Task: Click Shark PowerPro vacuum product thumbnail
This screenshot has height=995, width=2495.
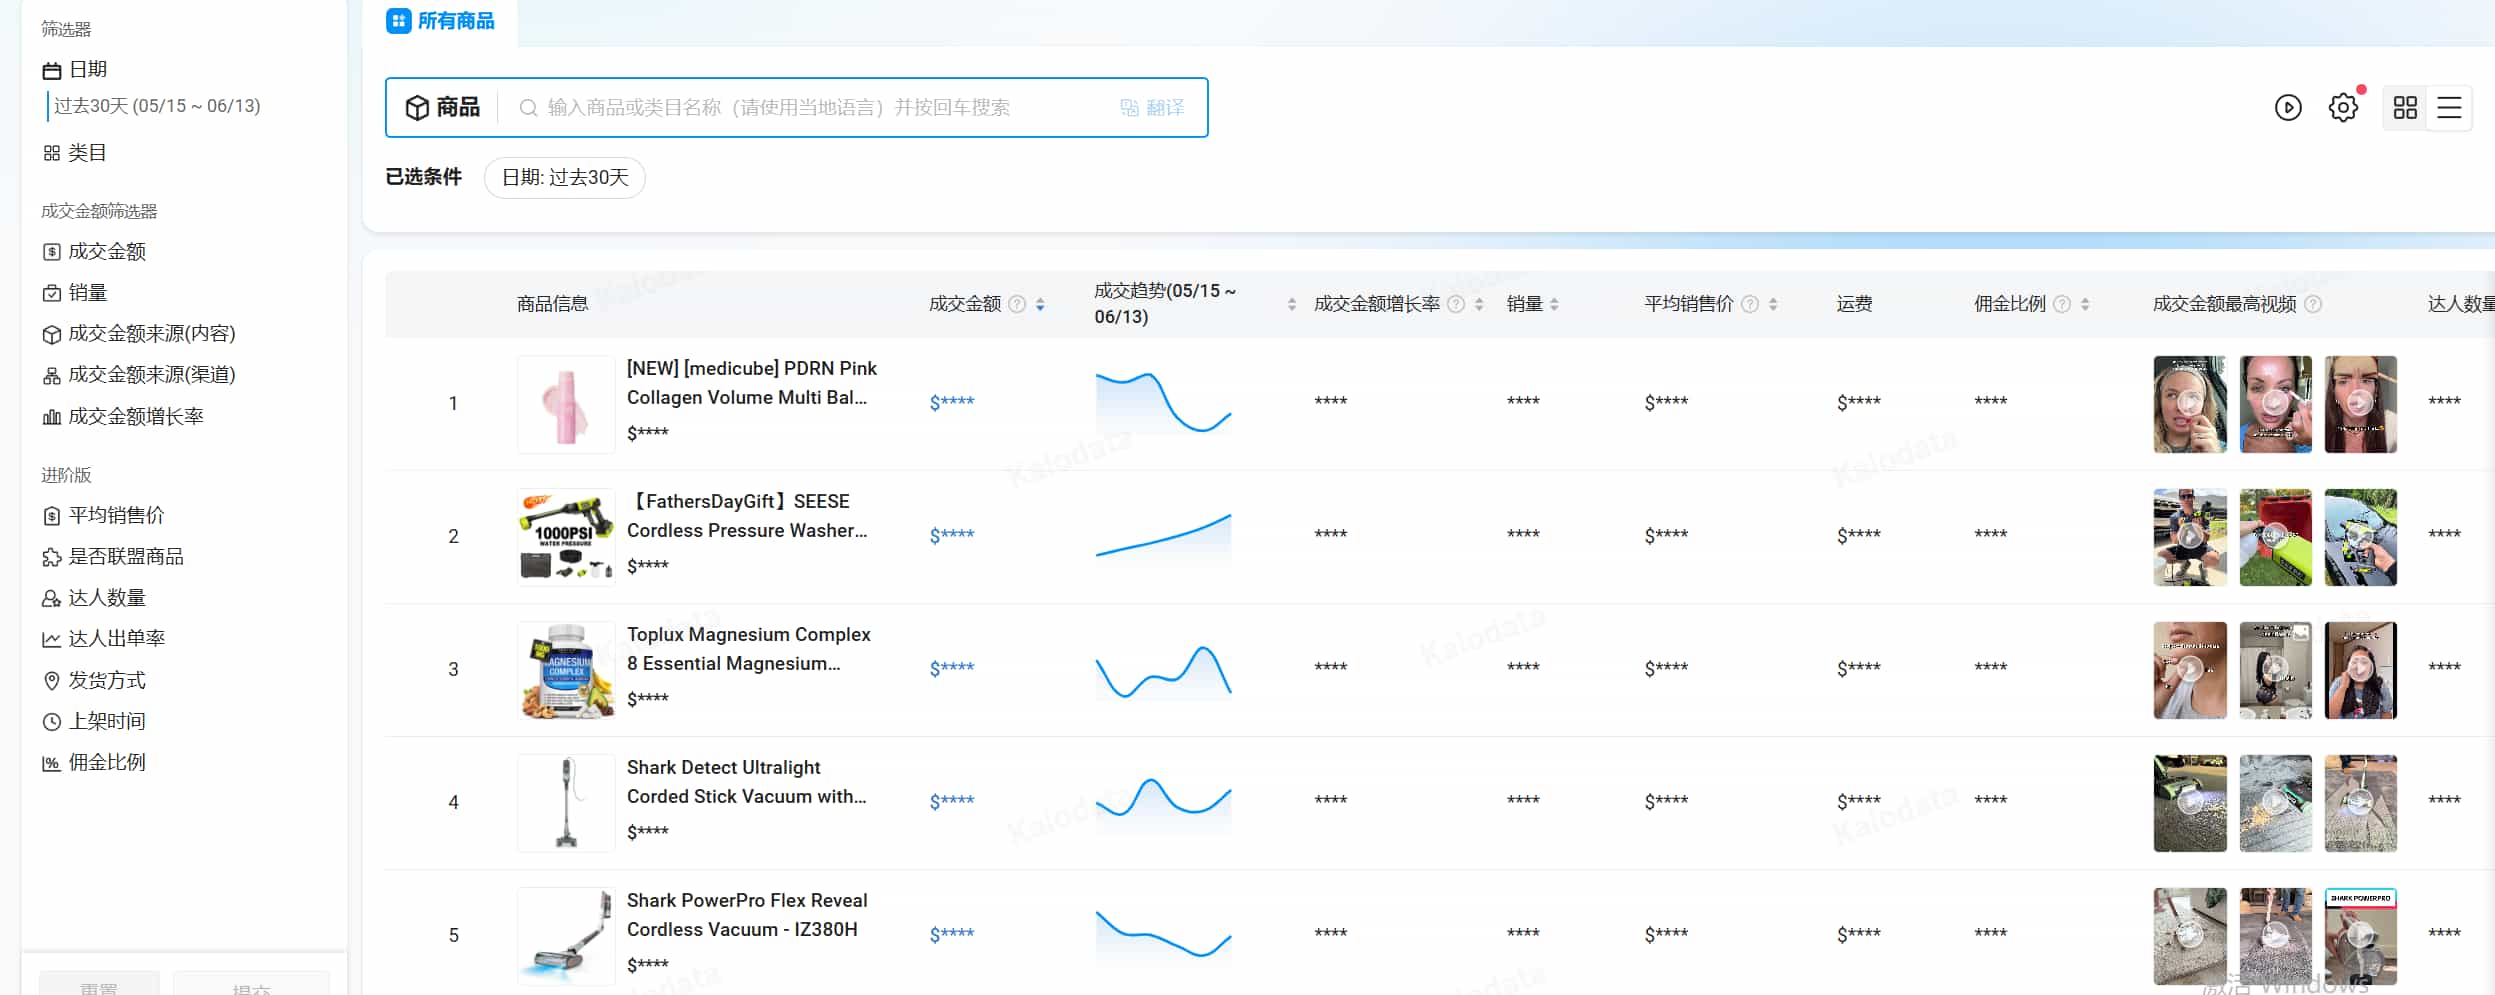Action: 566,936
